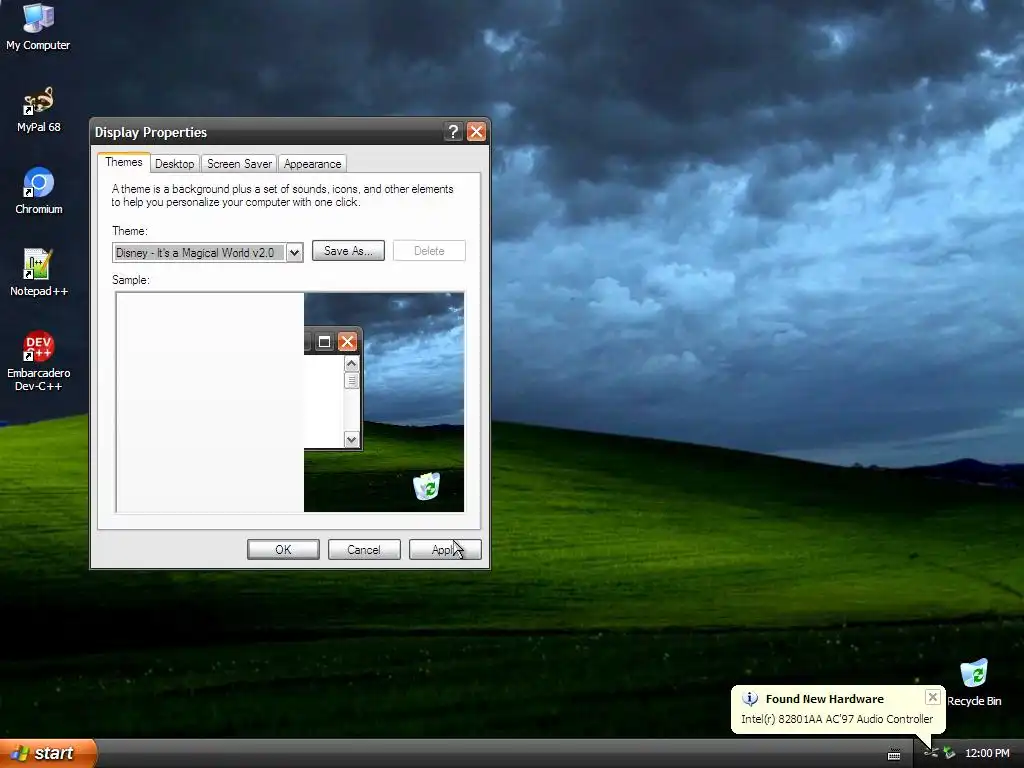Viewport: 1024px width, 768px height.
Task: Click the help question mark in Display Properties
Action: click(453, 132)
